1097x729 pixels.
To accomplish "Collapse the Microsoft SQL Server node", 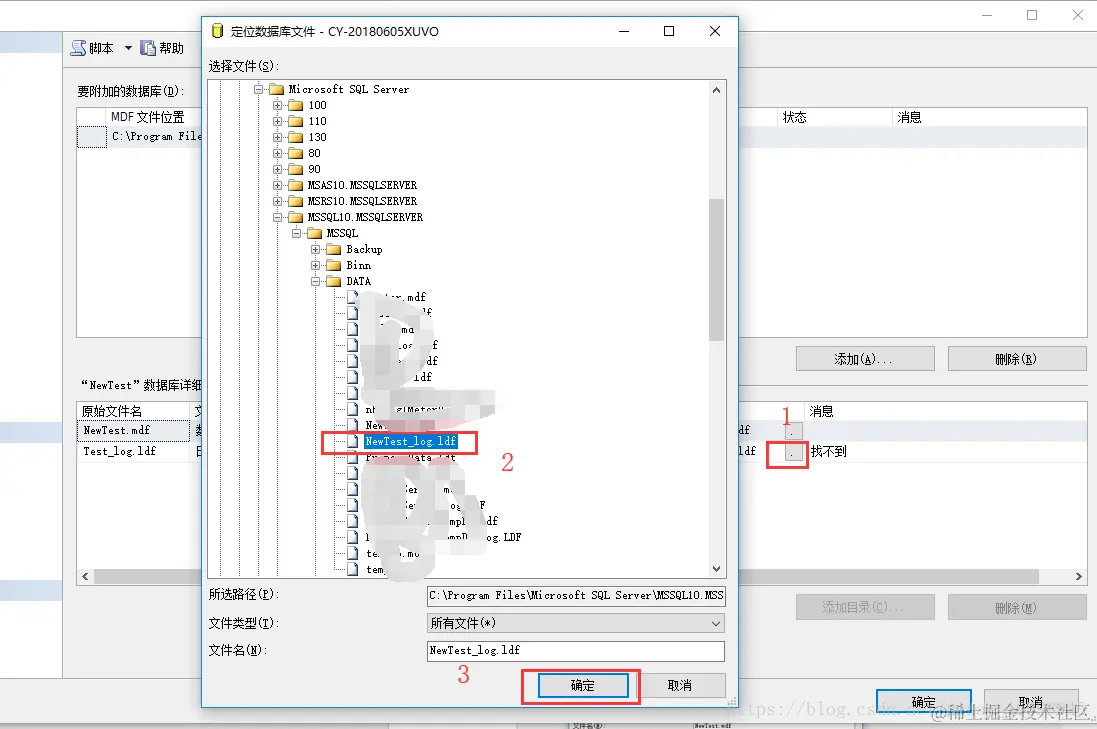I will pyautogui.click(x=258, y=90).
